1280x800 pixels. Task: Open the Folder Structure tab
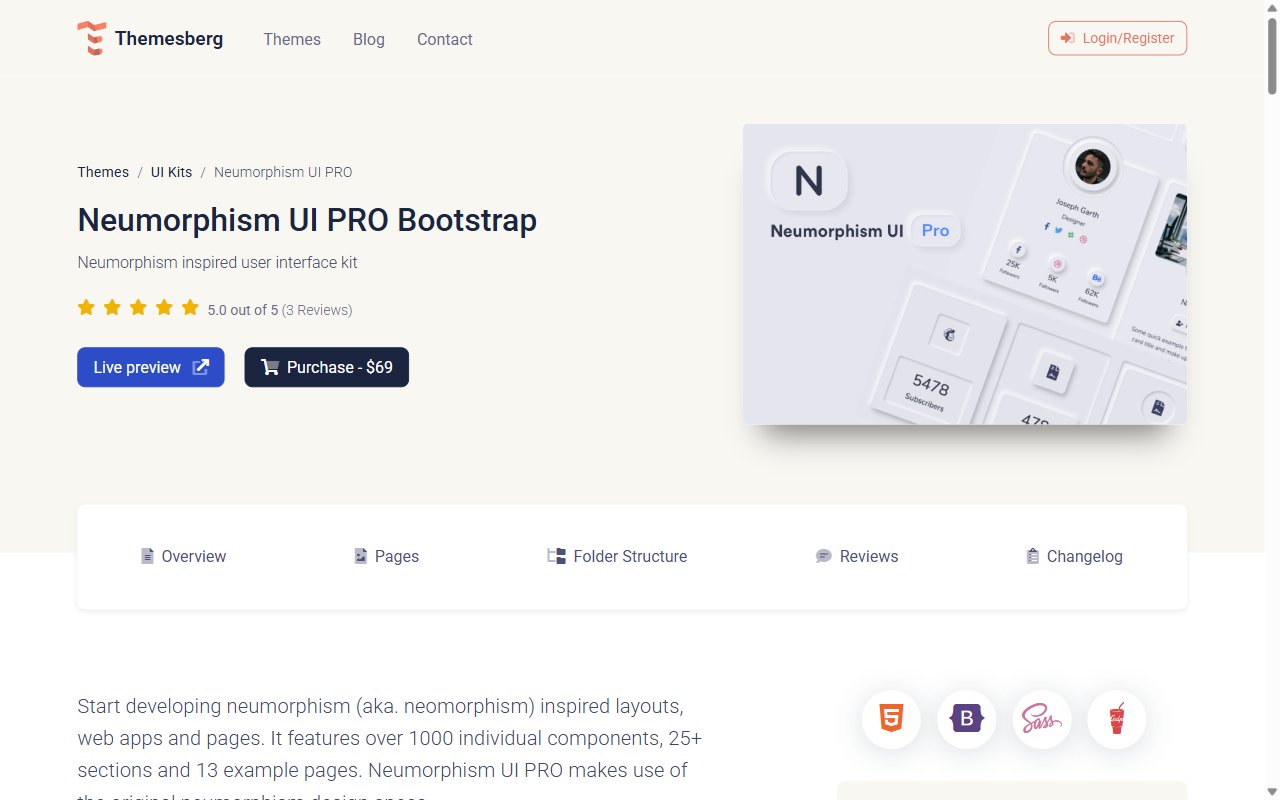[617, 556]
